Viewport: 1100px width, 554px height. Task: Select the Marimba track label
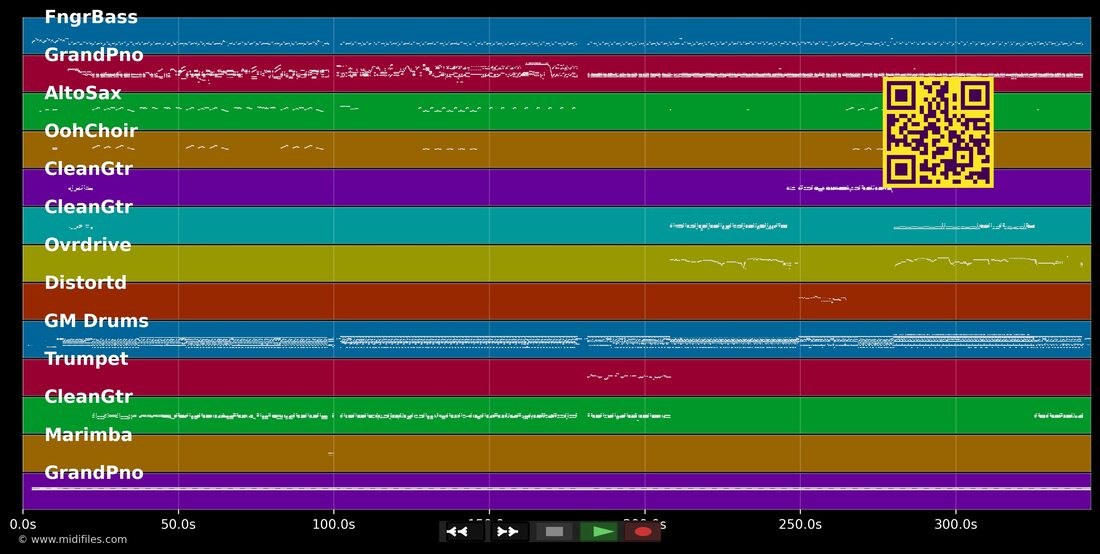click(x=88, y=435)
